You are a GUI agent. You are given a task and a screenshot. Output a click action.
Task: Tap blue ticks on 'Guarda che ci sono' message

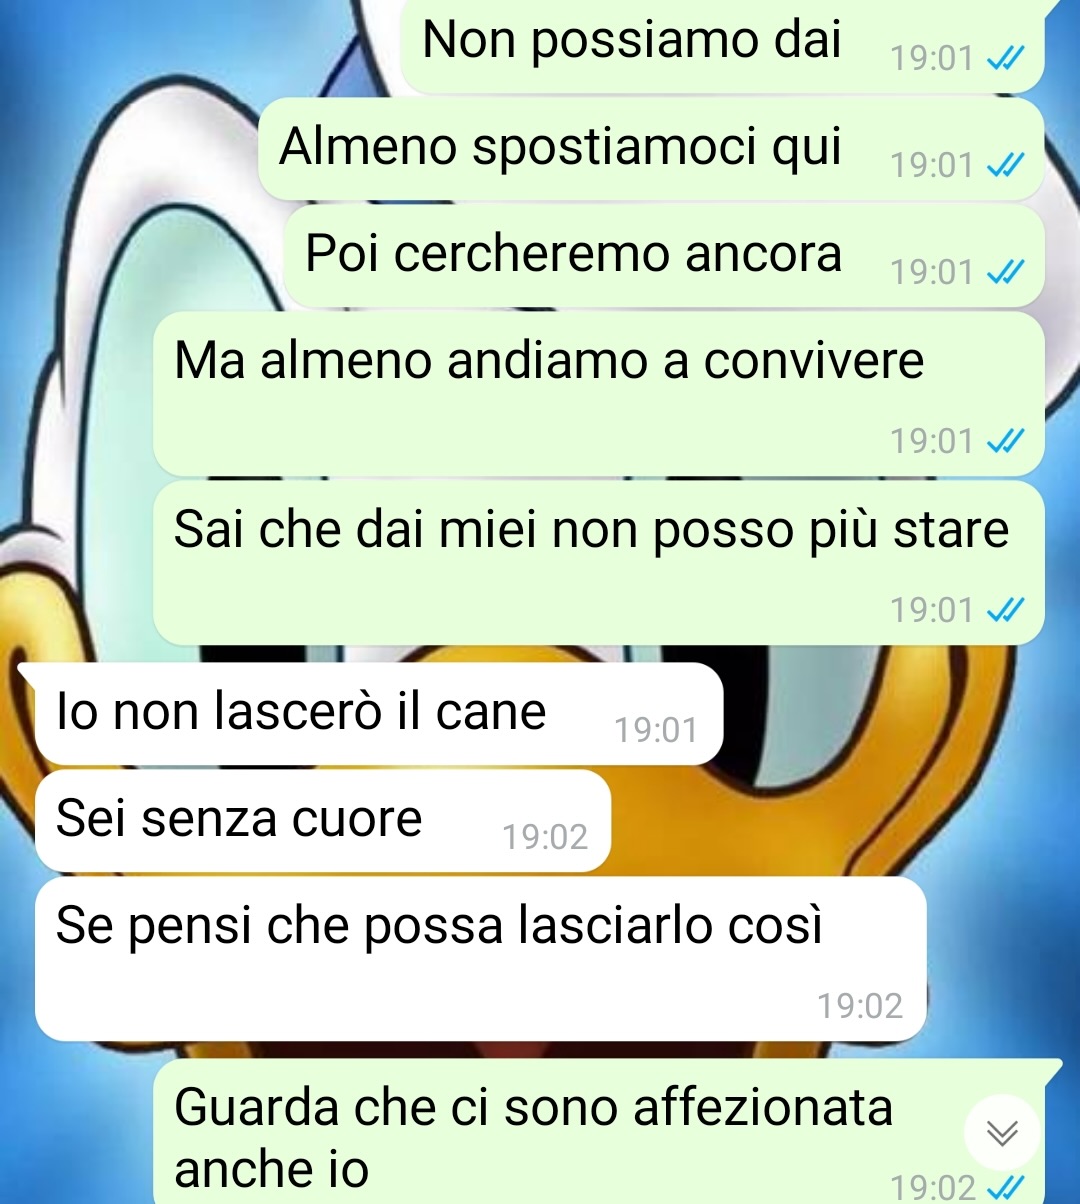(1005, 1188)
